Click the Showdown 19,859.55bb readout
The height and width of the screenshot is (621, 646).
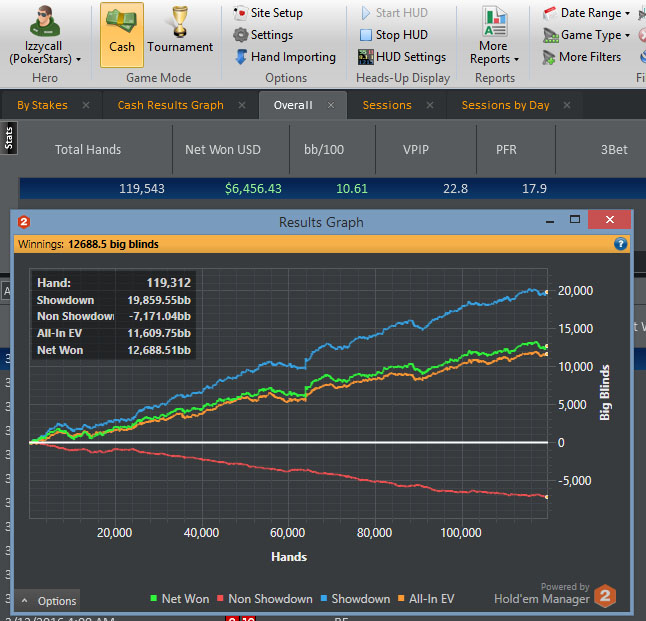tap(113, 300)
